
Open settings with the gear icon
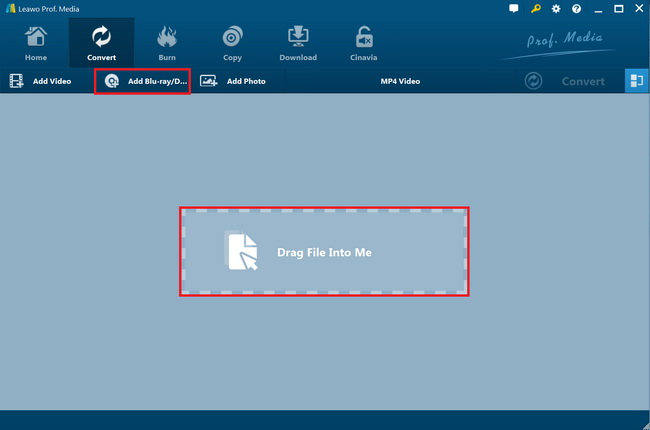(x=556, y=9)
